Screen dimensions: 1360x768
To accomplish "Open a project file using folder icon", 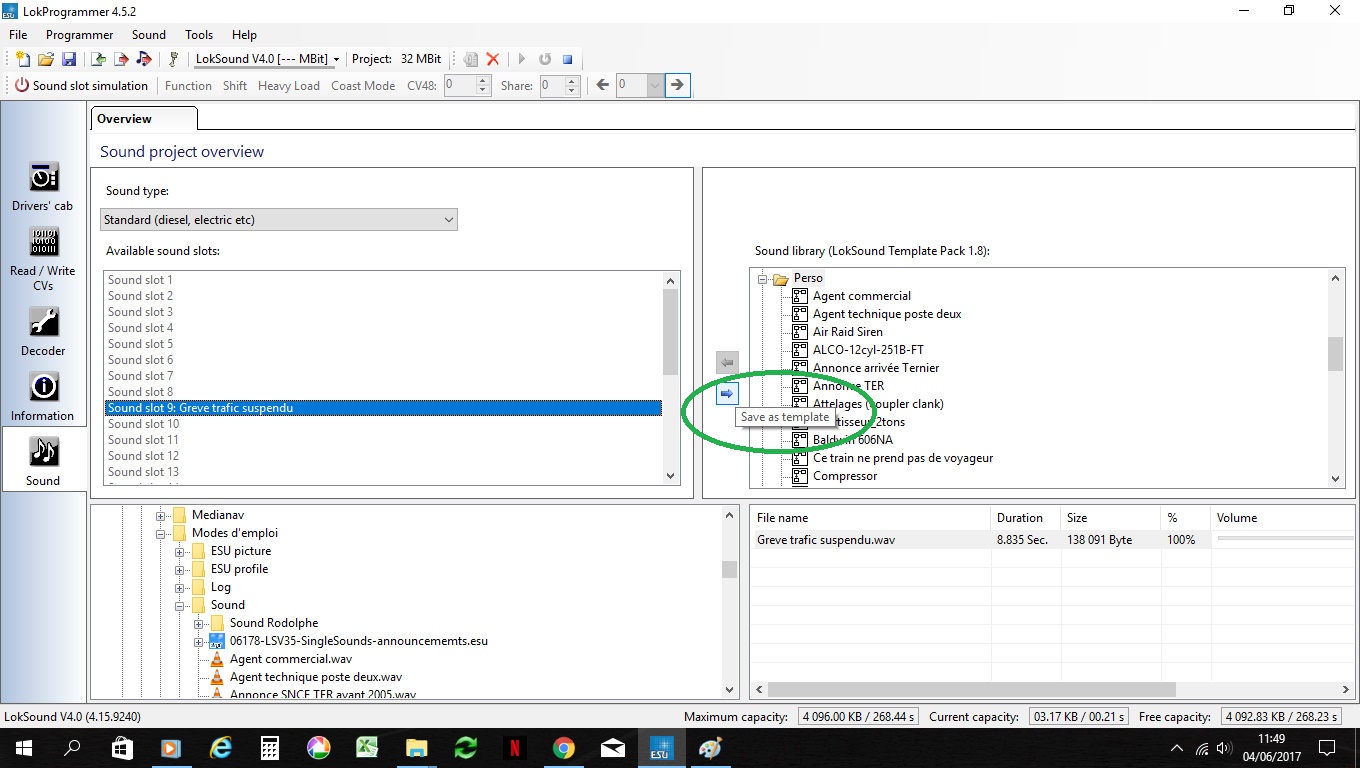I will [x=46, y=60].
